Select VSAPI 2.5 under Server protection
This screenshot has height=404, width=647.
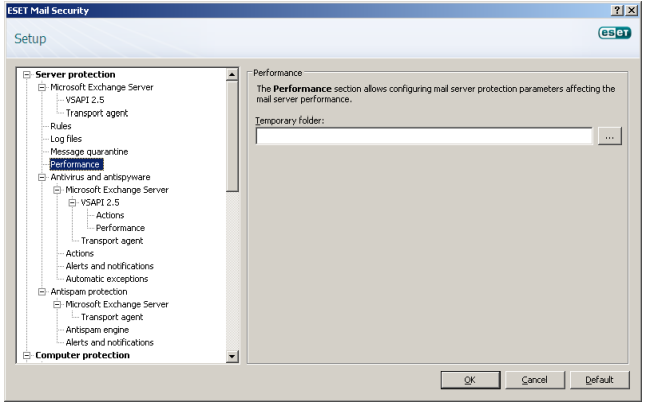tap(85, 100)
